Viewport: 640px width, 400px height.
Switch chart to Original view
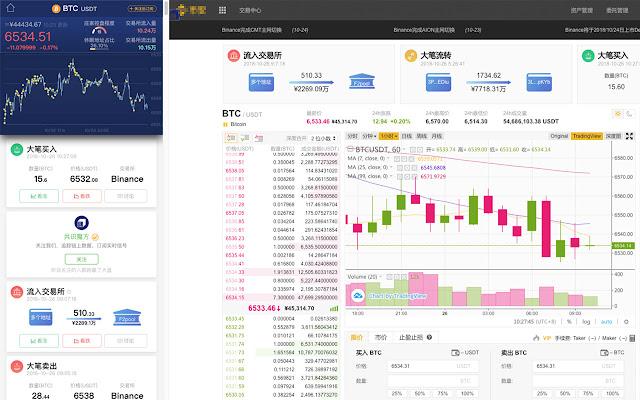coord(559,136)
